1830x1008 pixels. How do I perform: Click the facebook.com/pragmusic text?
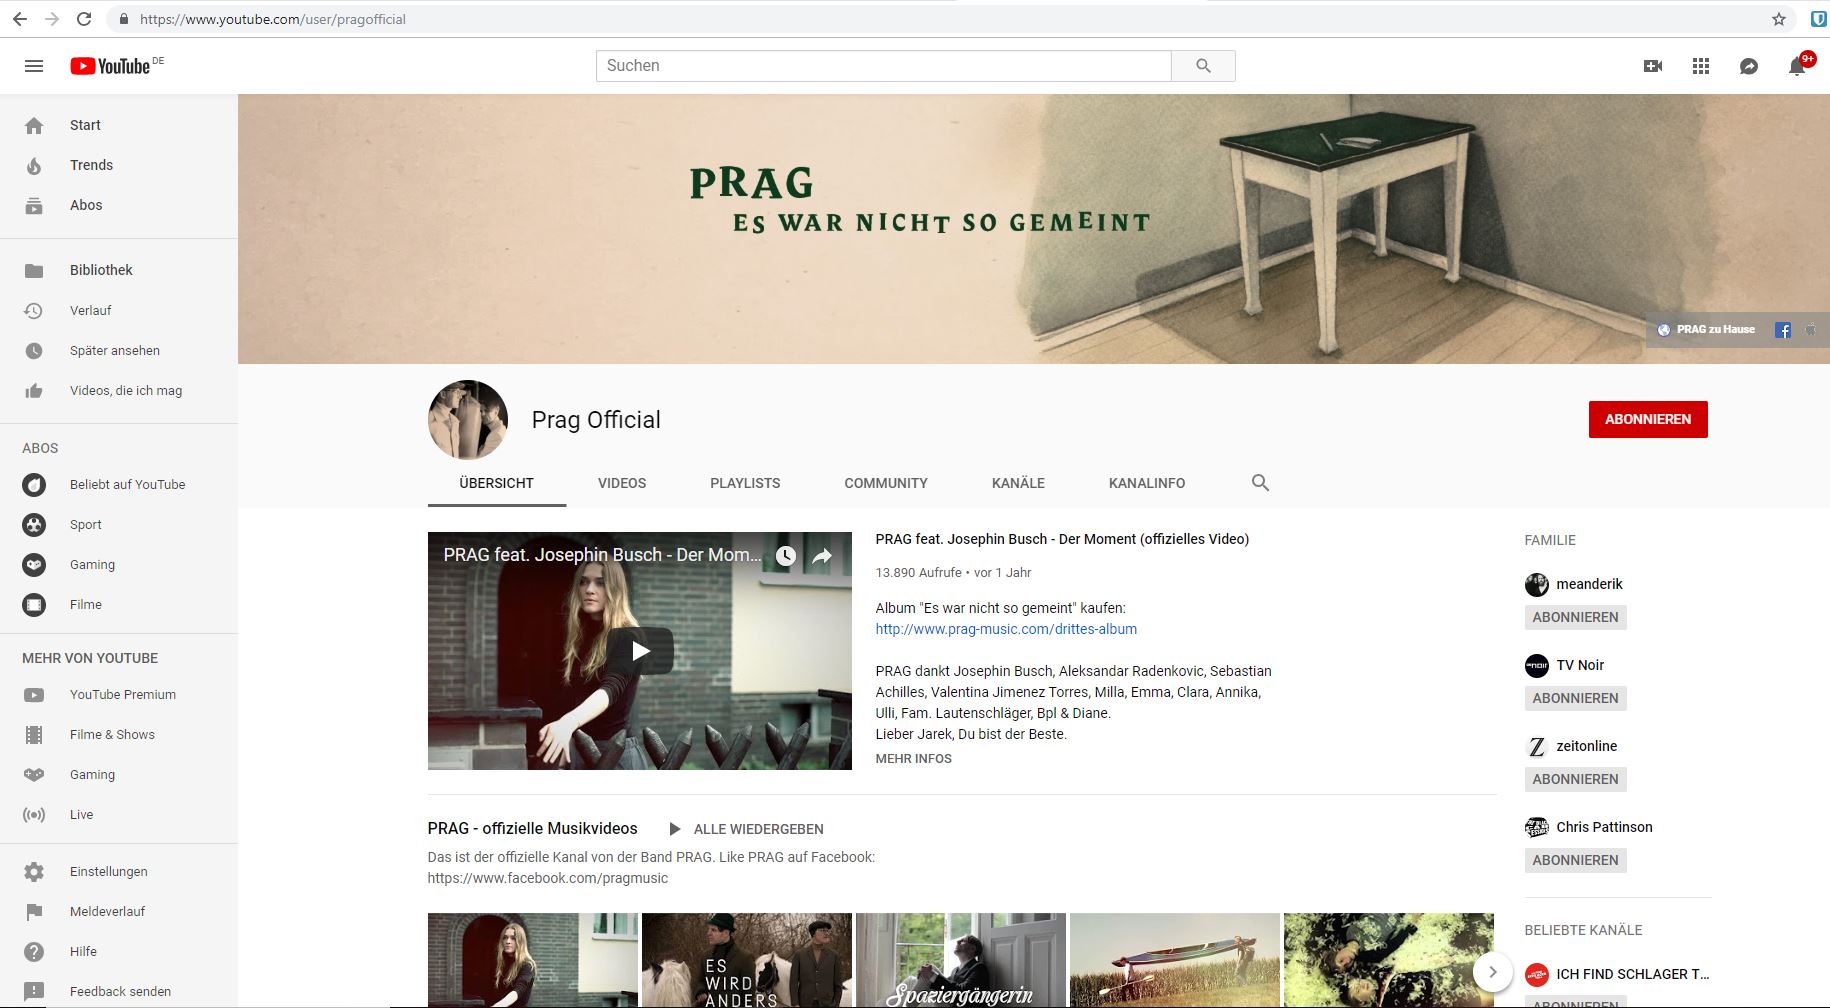(x=548, y=878)
